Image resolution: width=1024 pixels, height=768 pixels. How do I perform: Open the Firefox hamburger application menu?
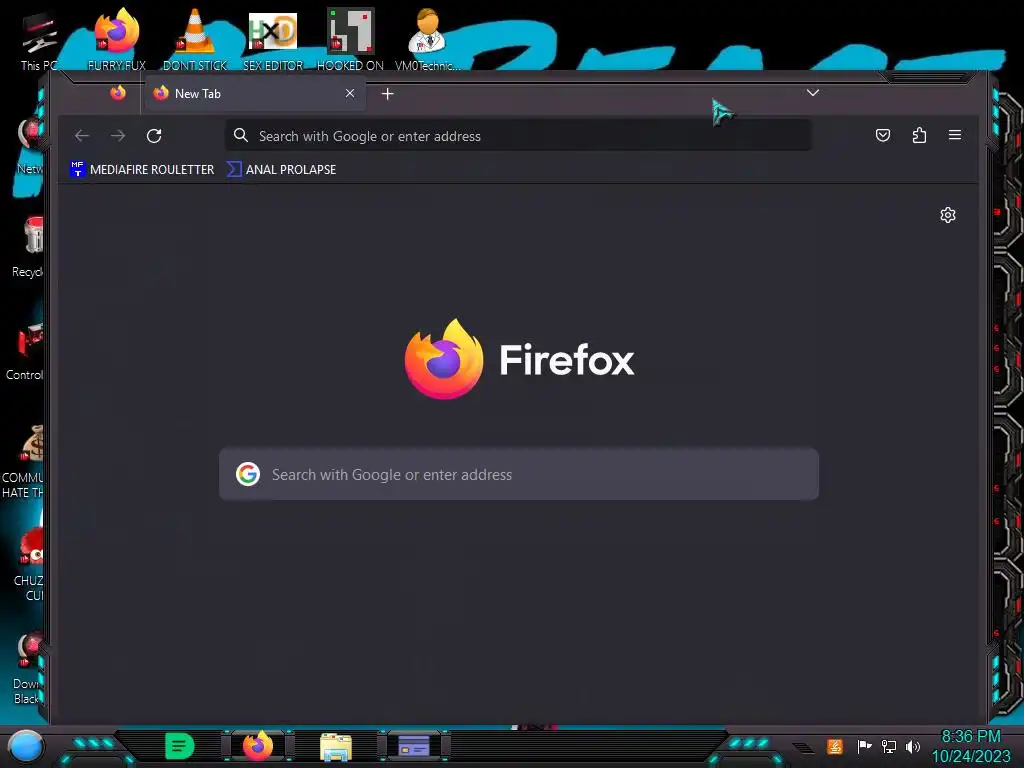coord(955,135)
